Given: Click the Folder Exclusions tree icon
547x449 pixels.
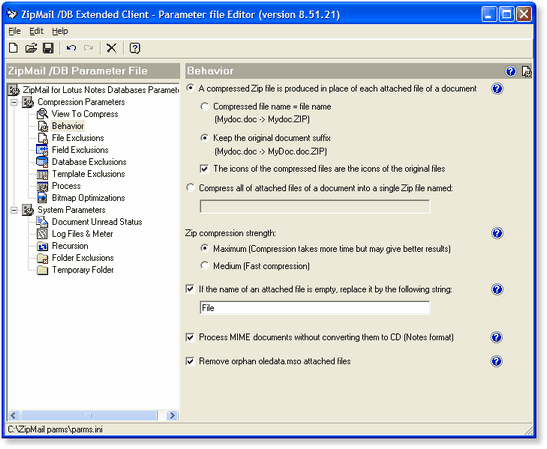Looking at the screenshot, I should (42, 258).
